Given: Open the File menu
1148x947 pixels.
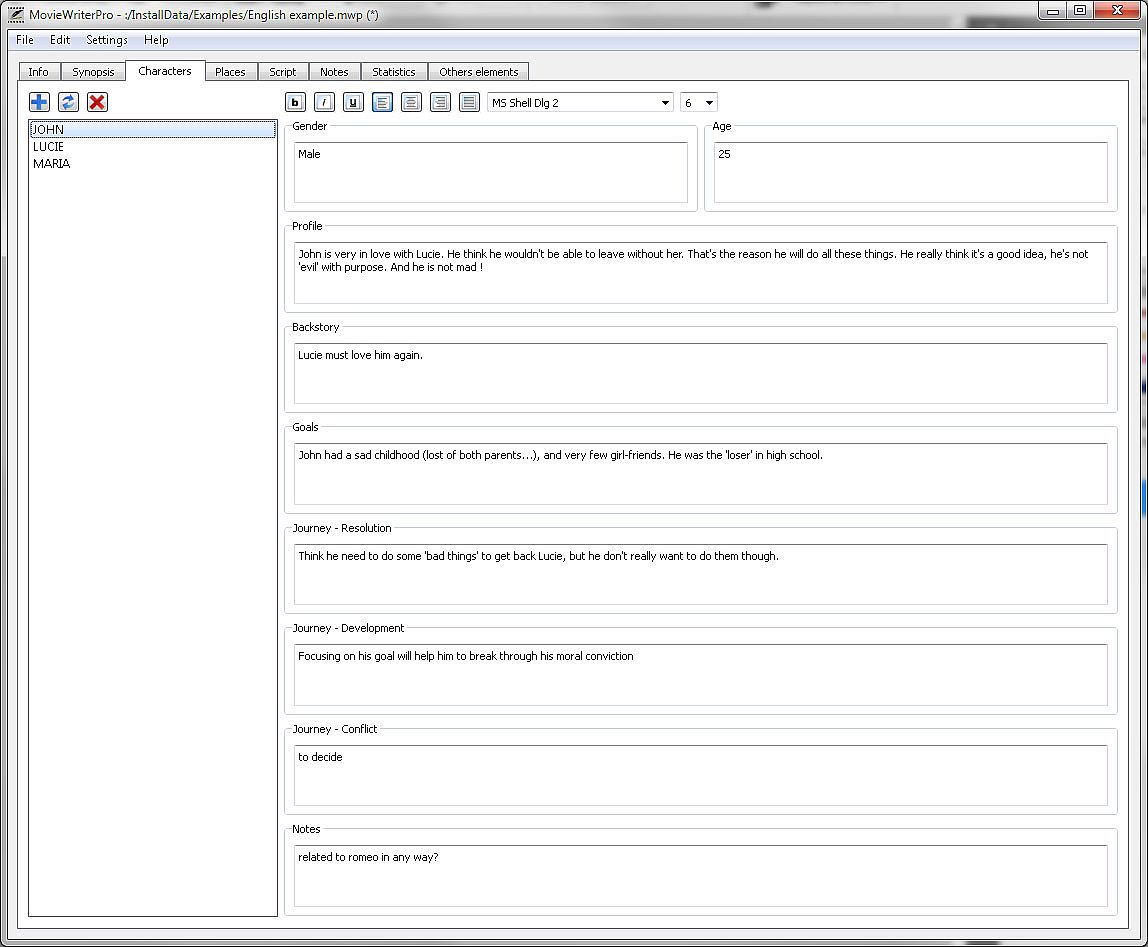Looking at the screenshot, I should coord(25,40).
